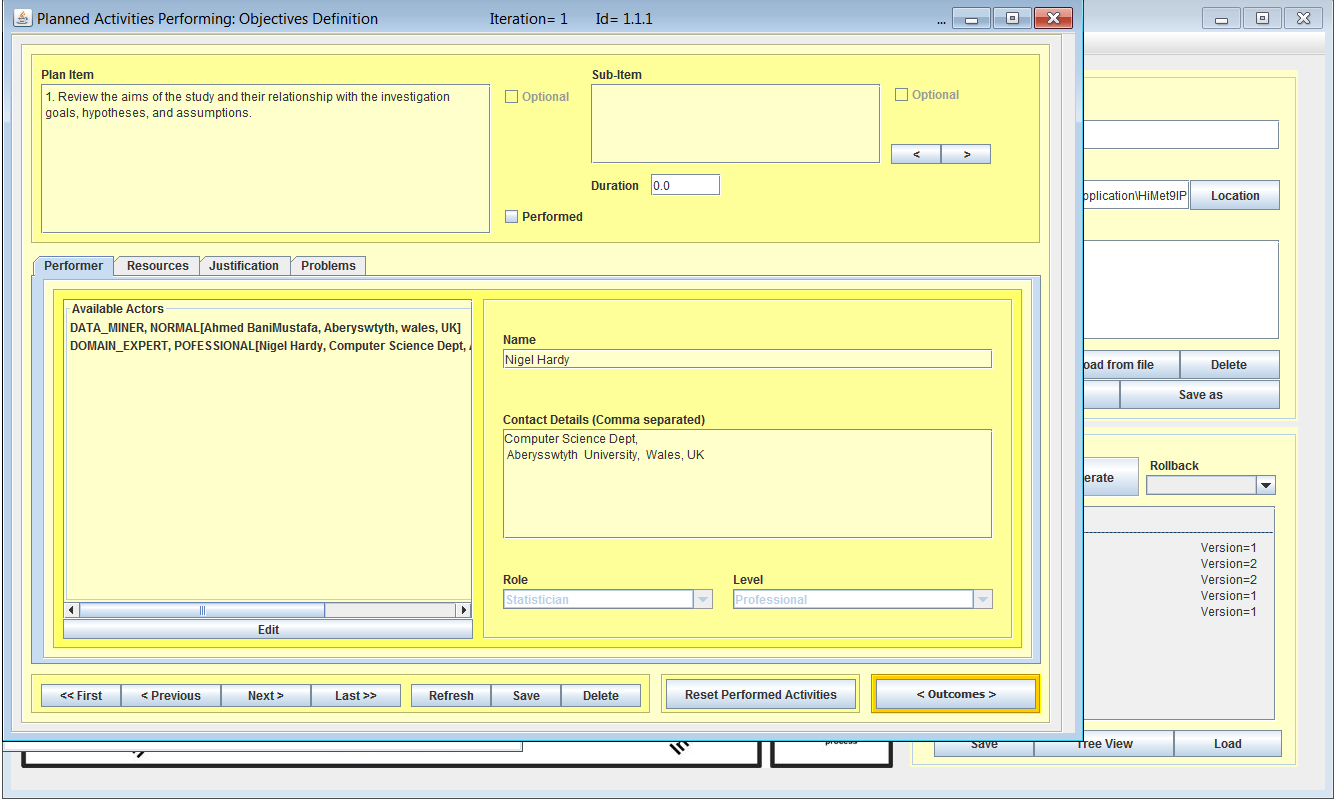Click the load from file button in back window
Image resolution: width=1334 pixels, height=799 pixels.
[x=1131, y=365]
